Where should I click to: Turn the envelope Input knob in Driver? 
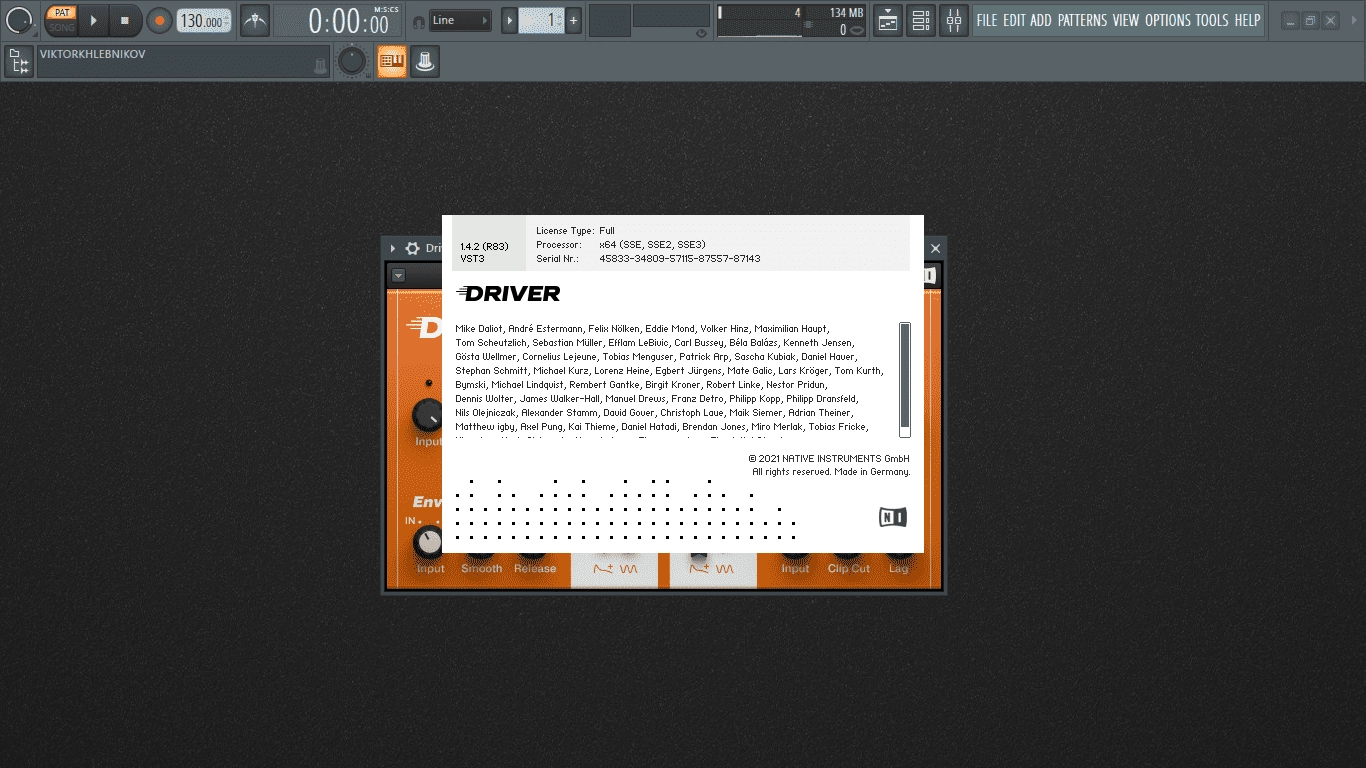click(428, 542)
